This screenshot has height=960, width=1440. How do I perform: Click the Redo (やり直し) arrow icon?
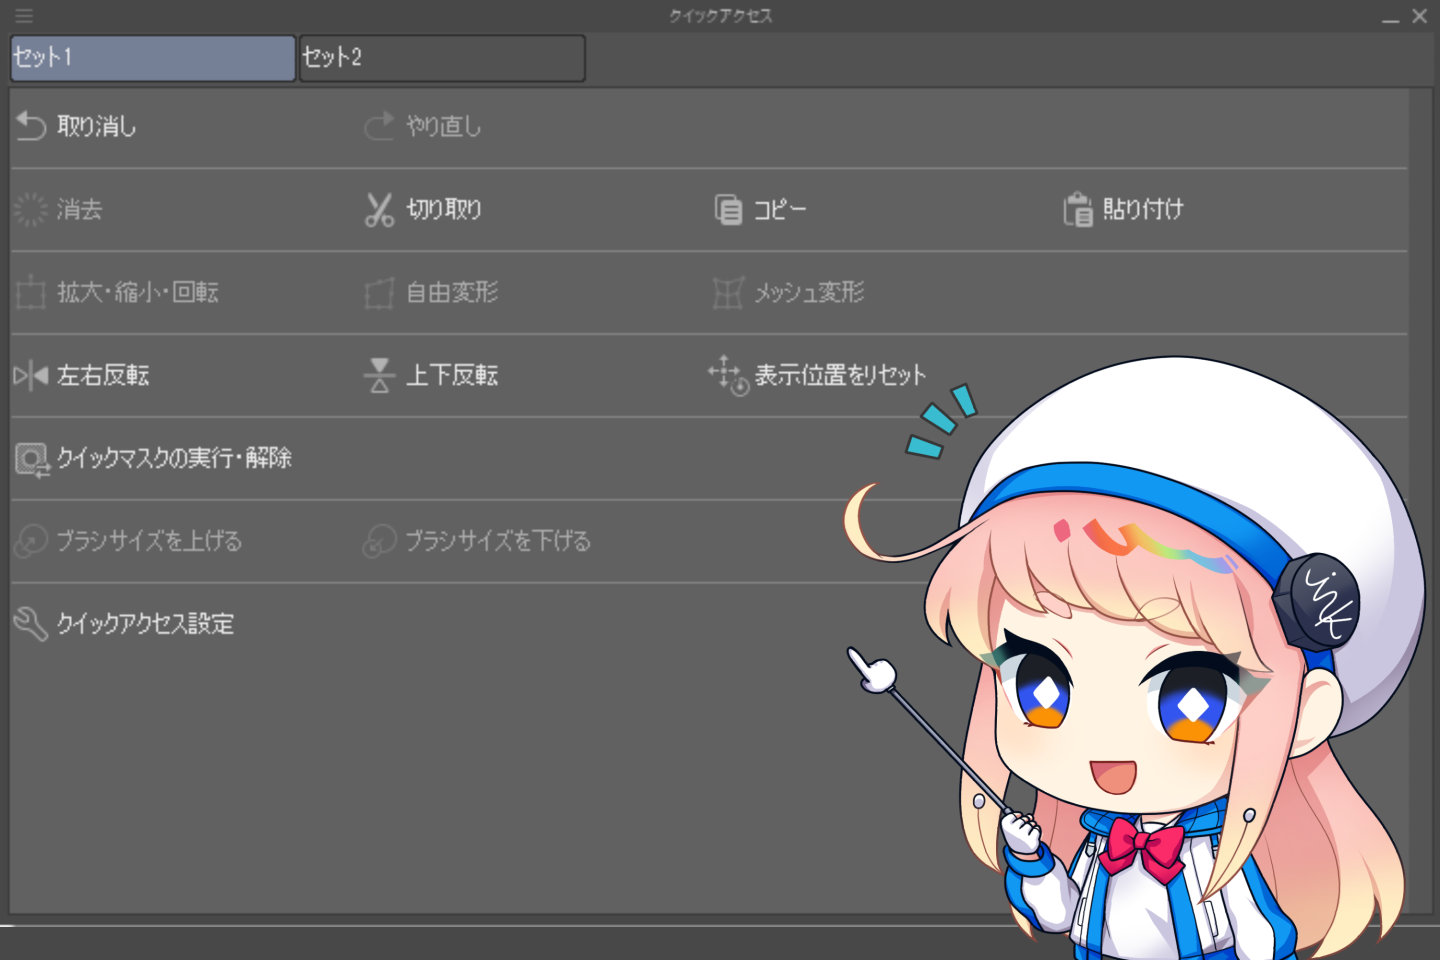tap(379, 126)
